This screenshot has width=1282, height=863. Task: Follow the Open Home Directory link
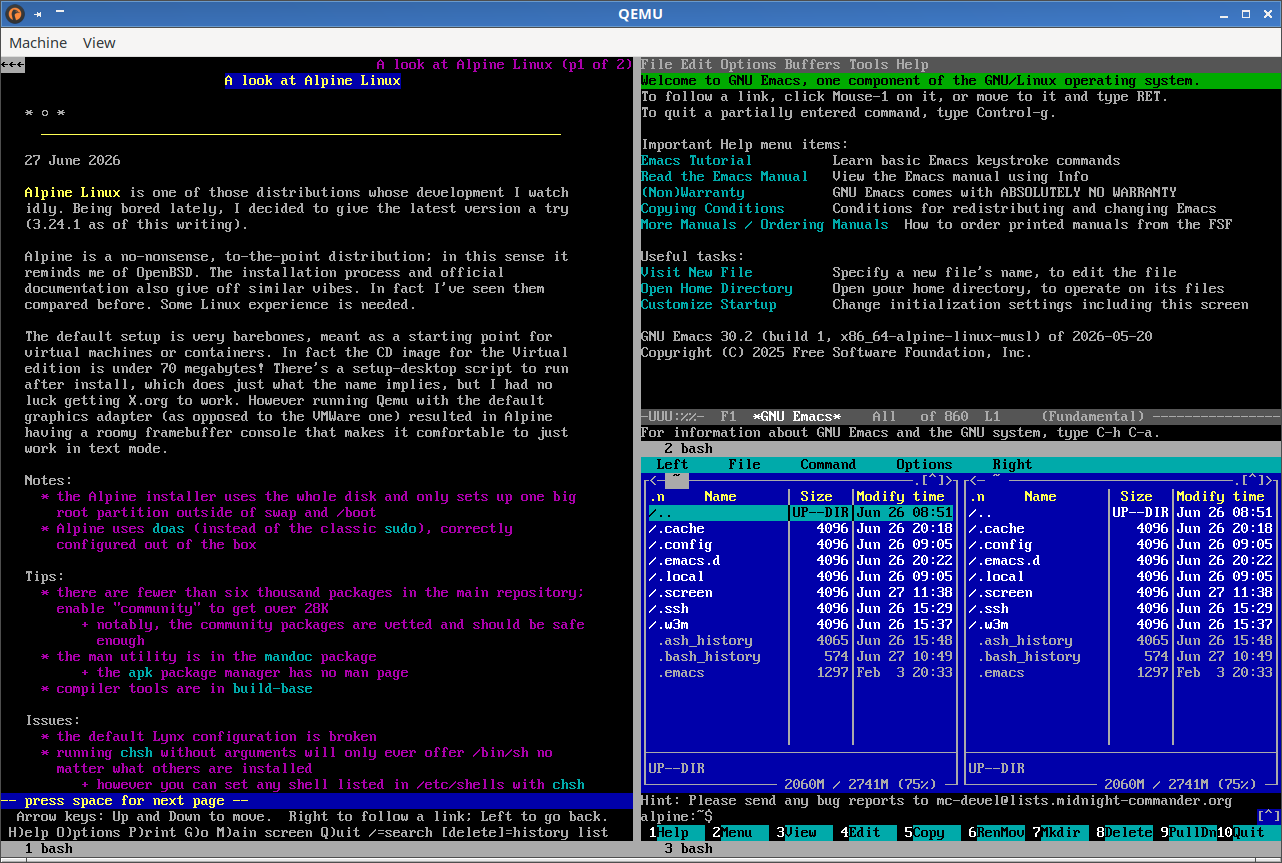[717, 289]
